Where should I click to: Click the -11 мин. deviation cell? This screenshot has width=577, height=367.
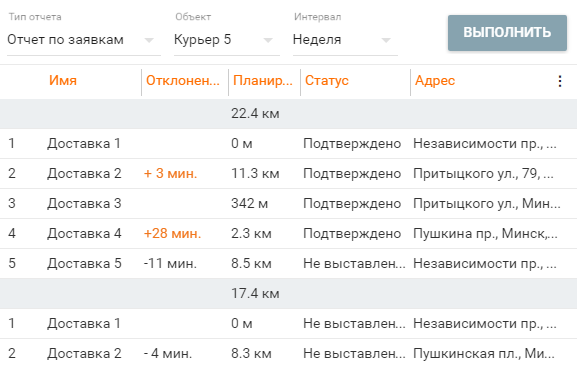click(170, 264)
